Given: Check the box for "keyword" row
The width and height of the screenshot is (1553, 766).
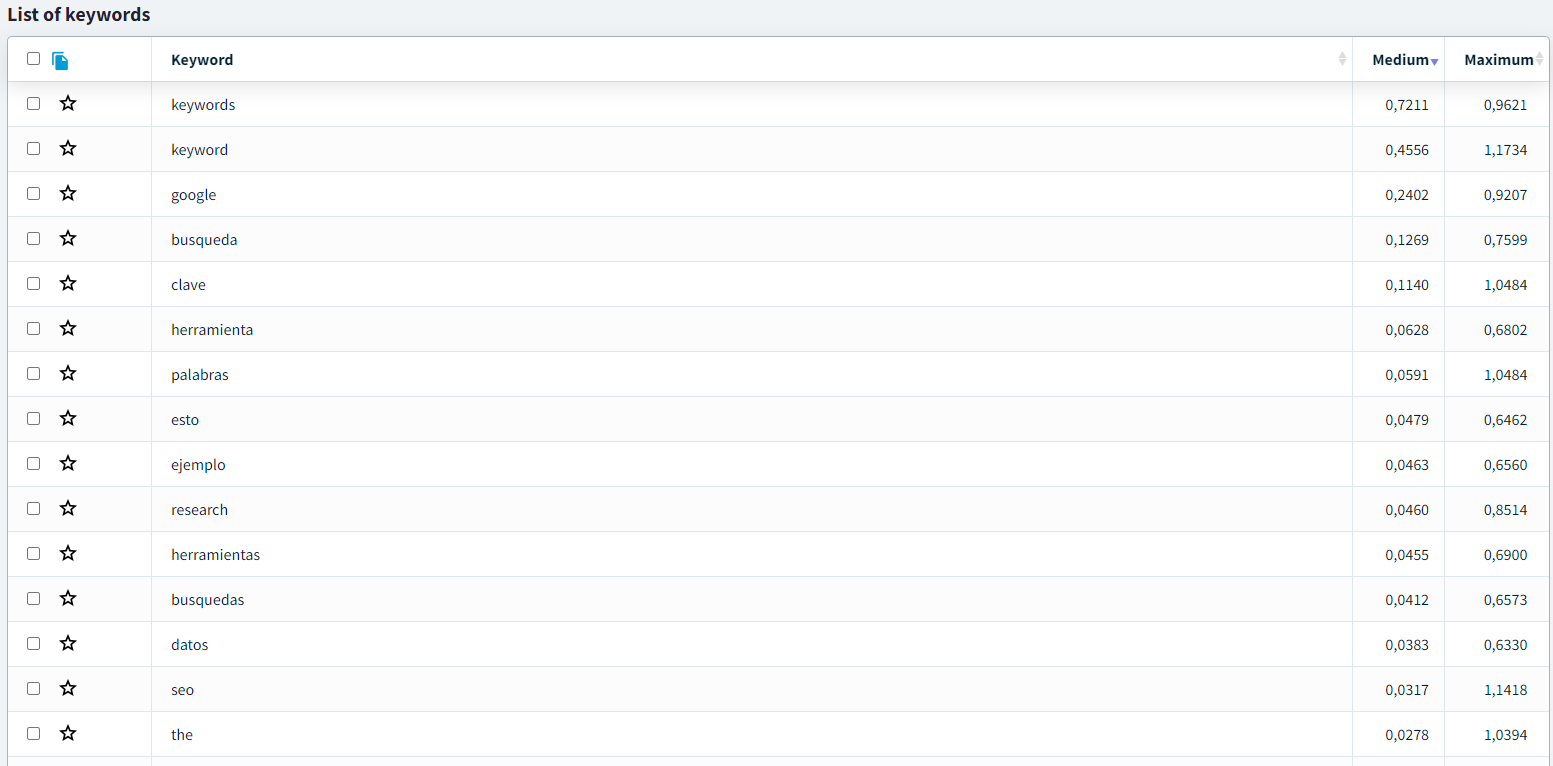Looking at the screenshot, I should click(34, 149).
